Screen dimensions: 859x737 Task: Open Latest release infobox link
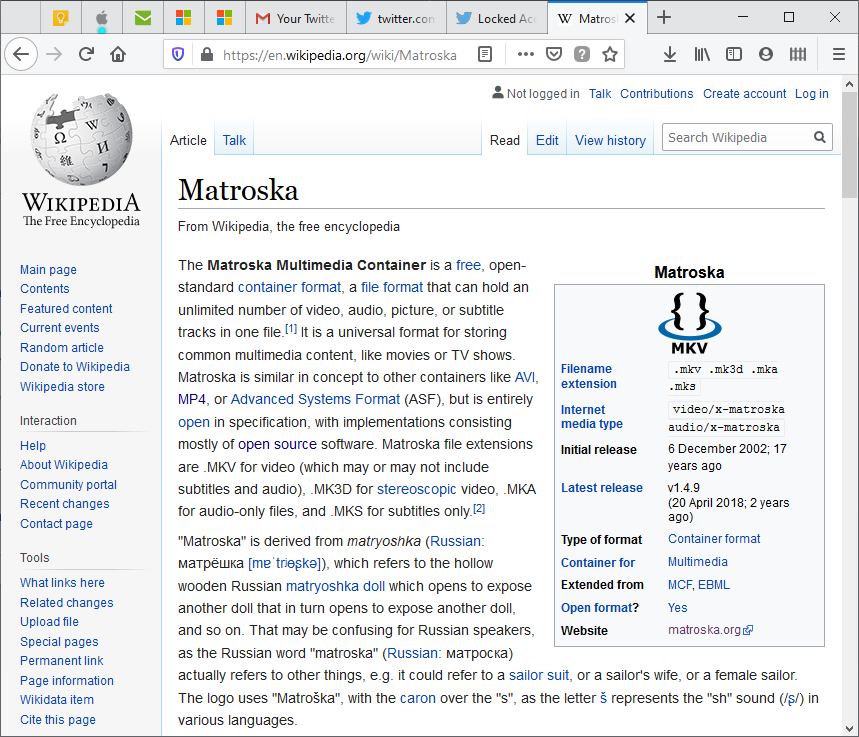click(602, 488)
